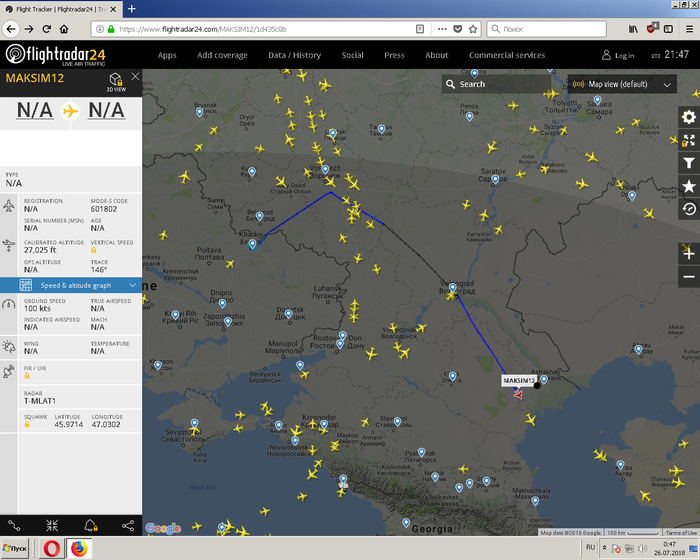
Task: Click the flight route icon in bottom bar
Action: point(14,526)
